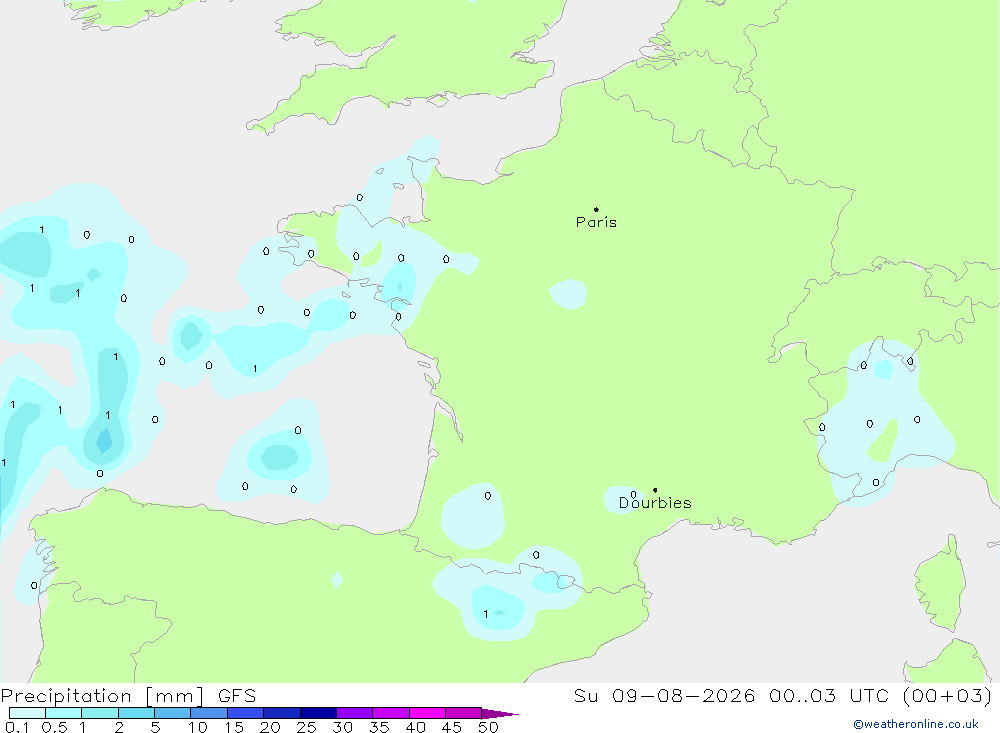This screenshot has width=1000, height=733.
Task: Pick the 30–35 mm violet legend swatch
Action: (x=354, y=713)
